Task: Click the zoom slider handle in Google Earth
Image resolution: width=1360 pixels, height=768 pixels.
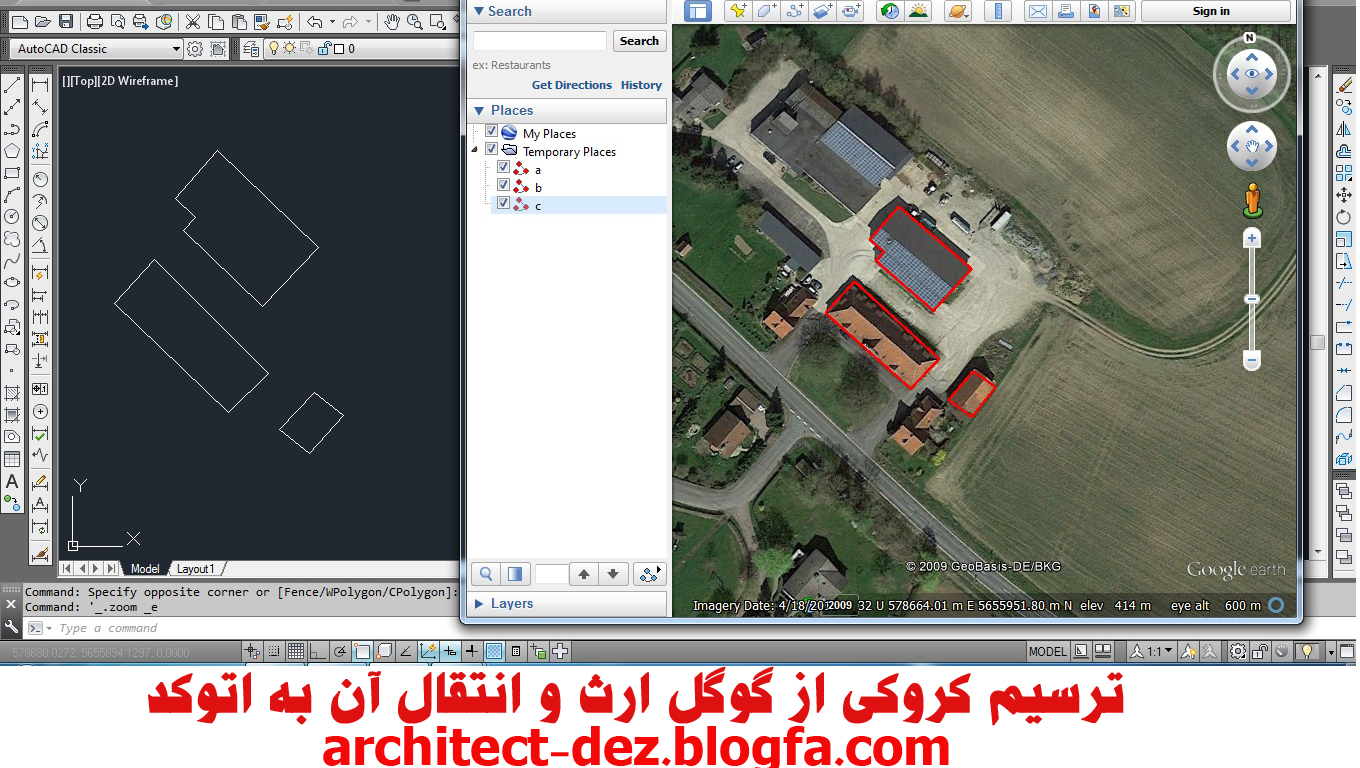Action: (x=1251, y=299)
